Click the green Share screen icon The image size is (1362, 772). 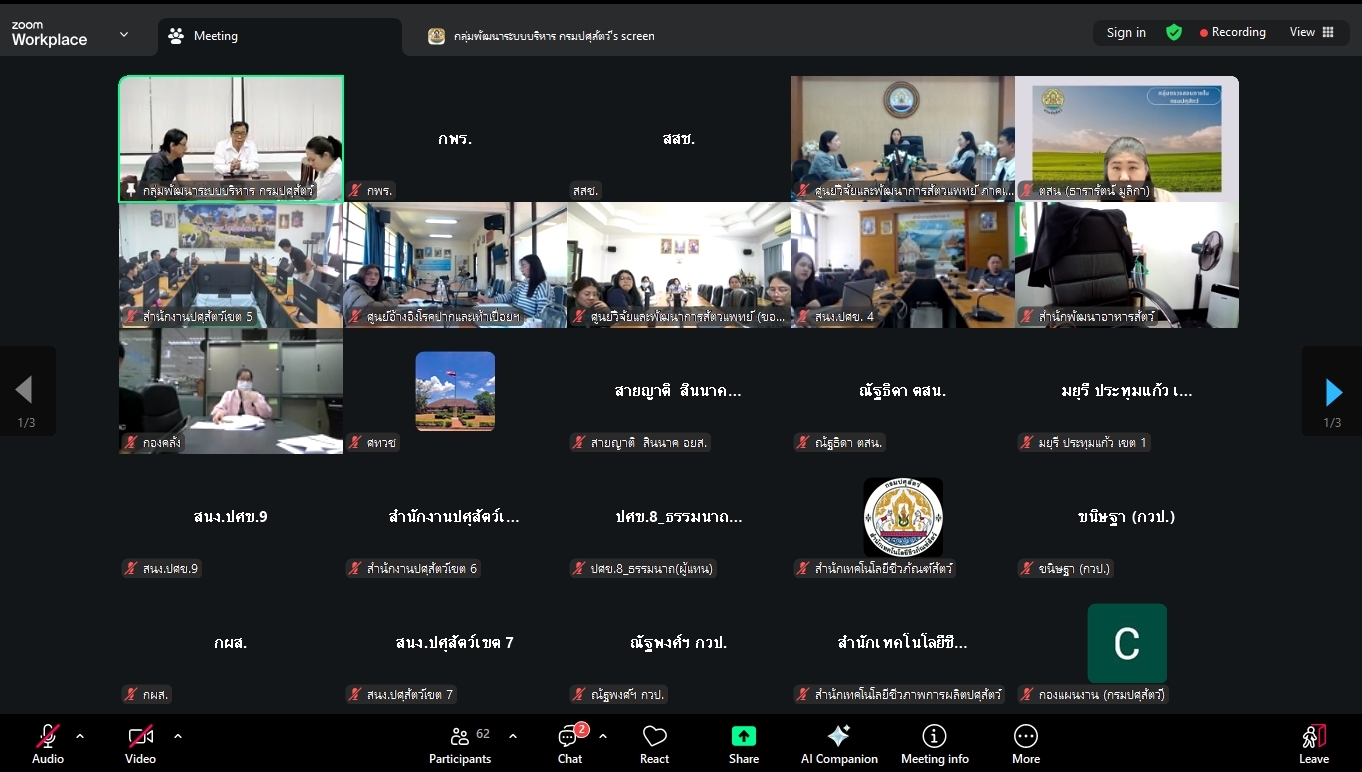coord(743,736)
